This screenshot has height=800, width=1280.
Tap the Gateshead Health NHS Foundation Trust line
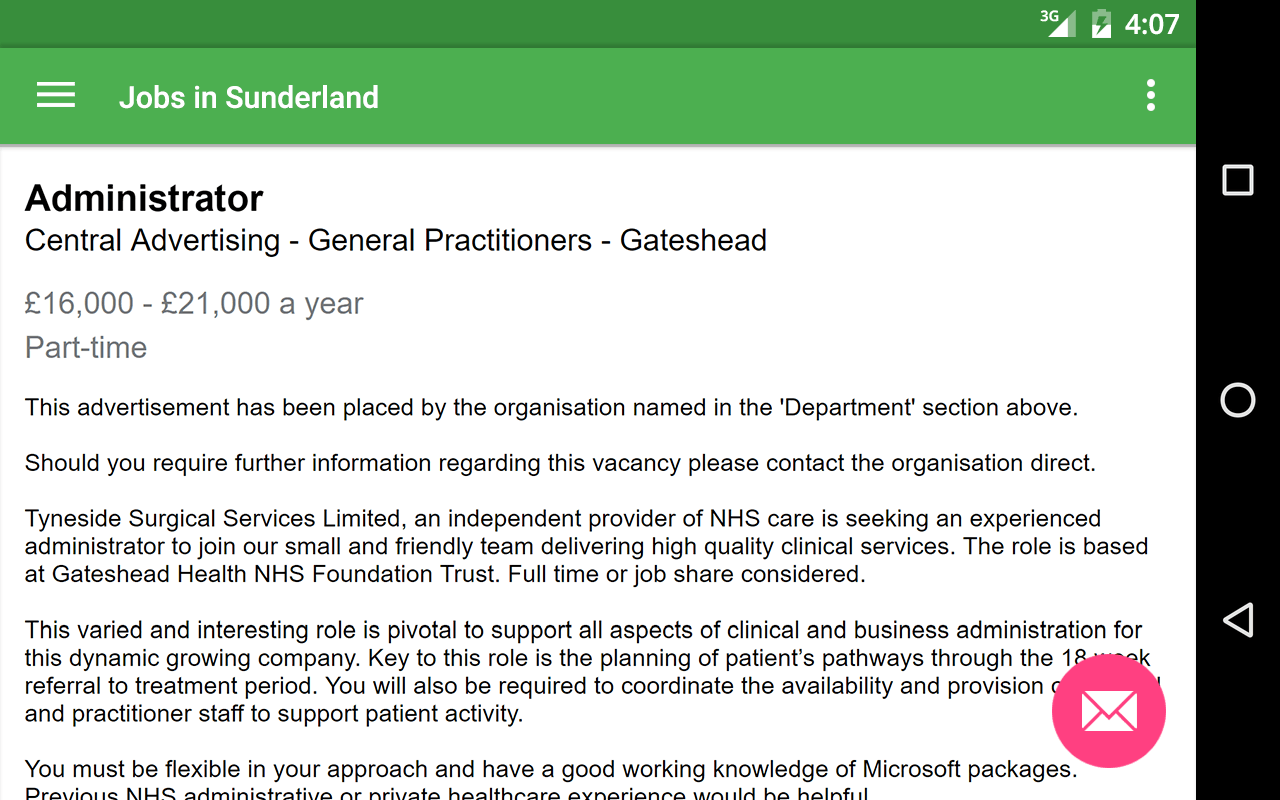pos(445,574)
